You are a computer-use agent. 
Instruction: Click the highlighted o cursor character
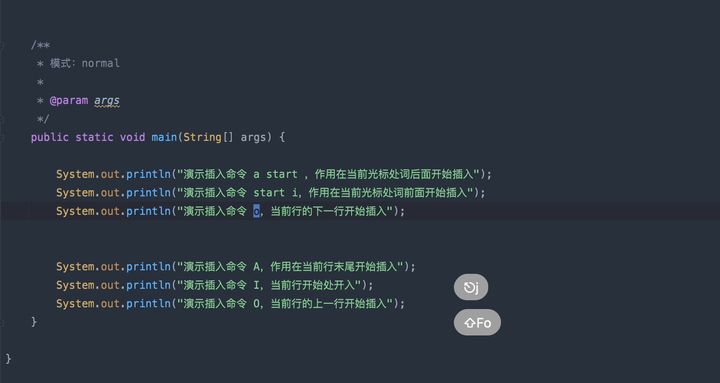(x=256, y=211)
